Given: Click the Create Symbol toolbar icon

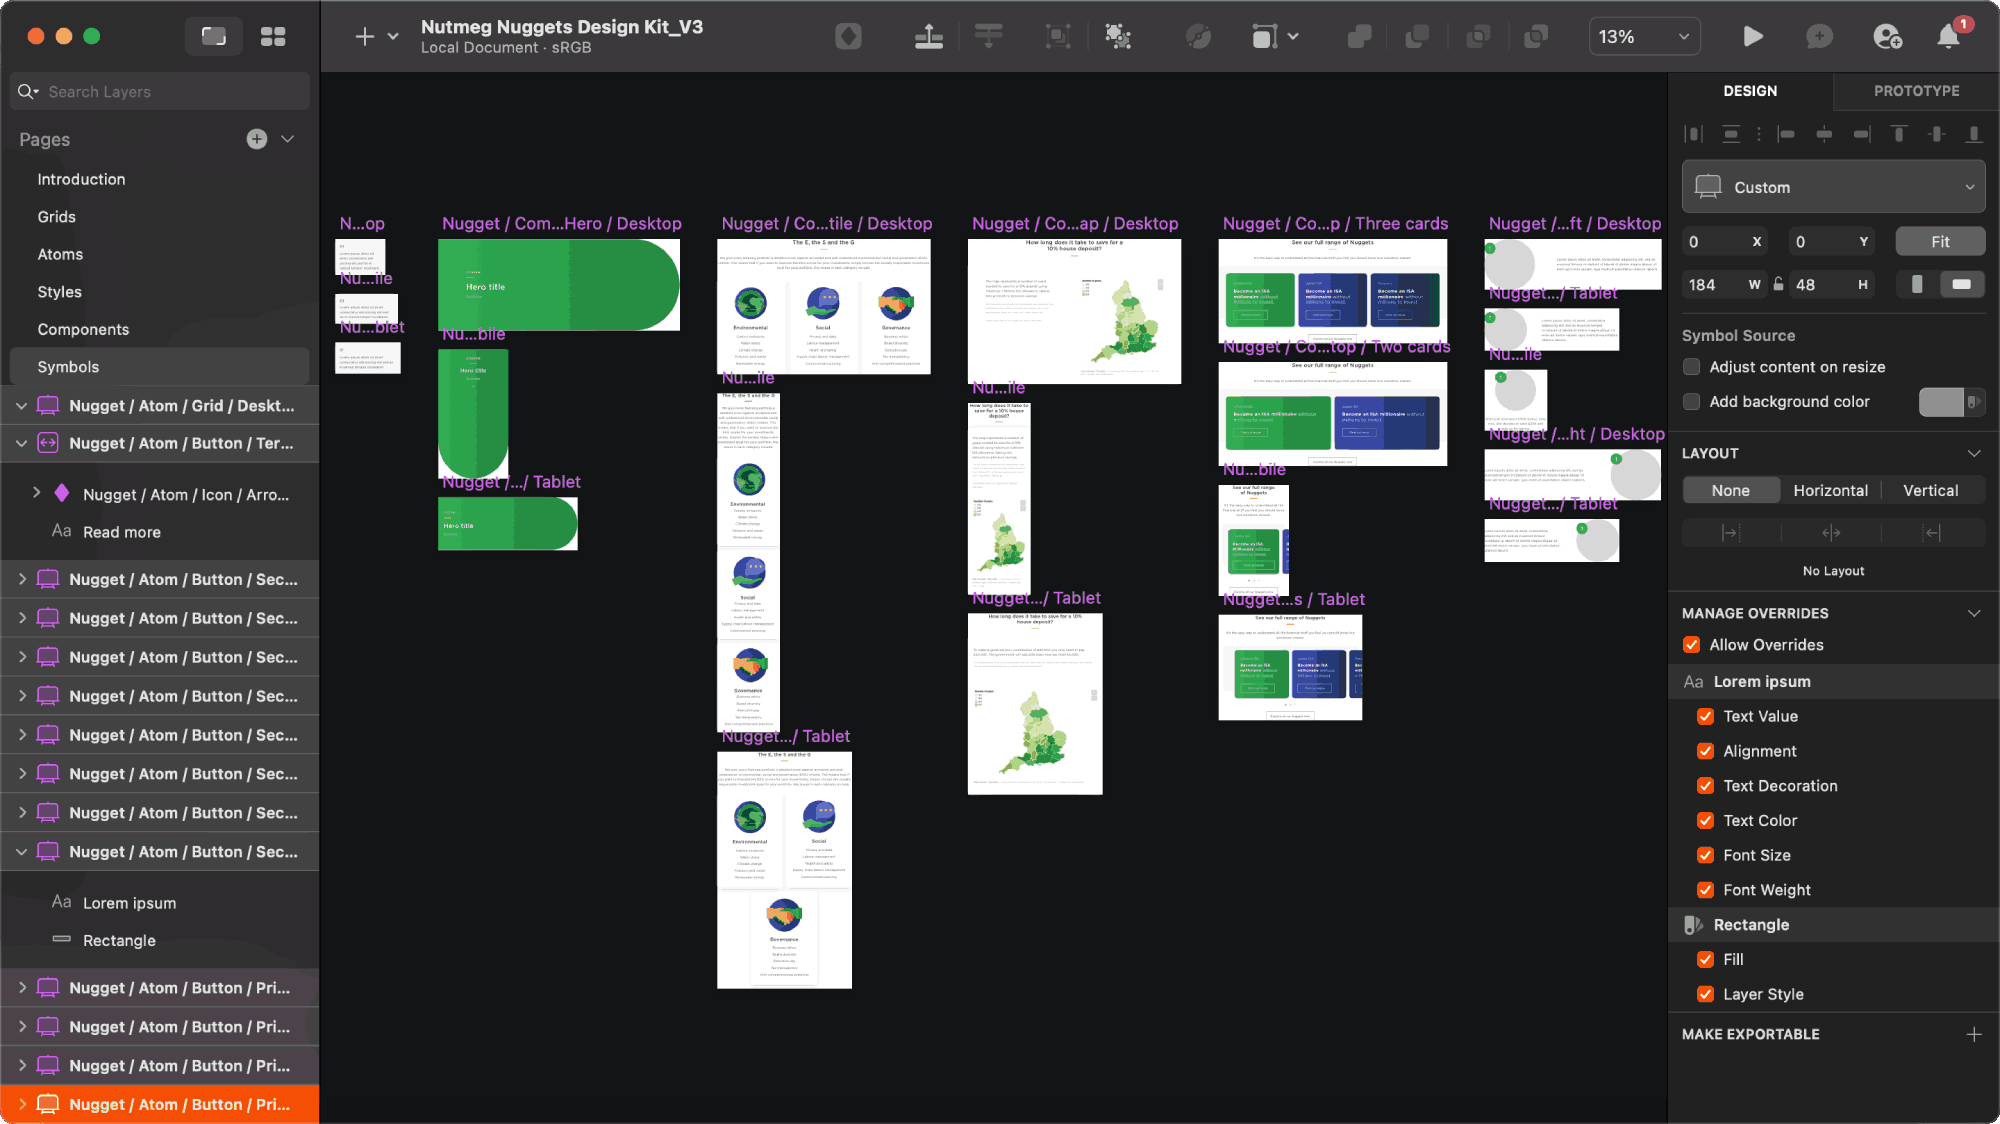Looking at the screenshot, I should point(848,37).
